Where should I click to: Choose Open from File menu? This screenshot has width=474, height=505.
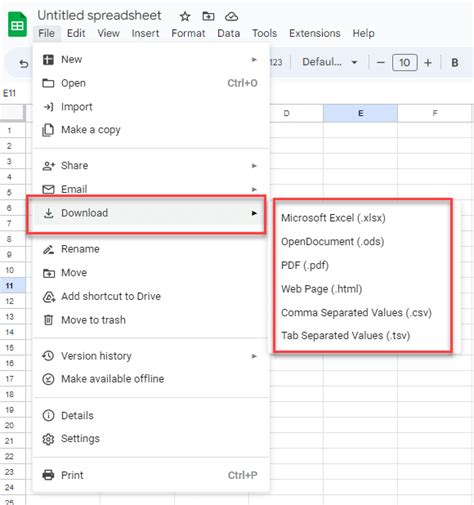(151, 83)
